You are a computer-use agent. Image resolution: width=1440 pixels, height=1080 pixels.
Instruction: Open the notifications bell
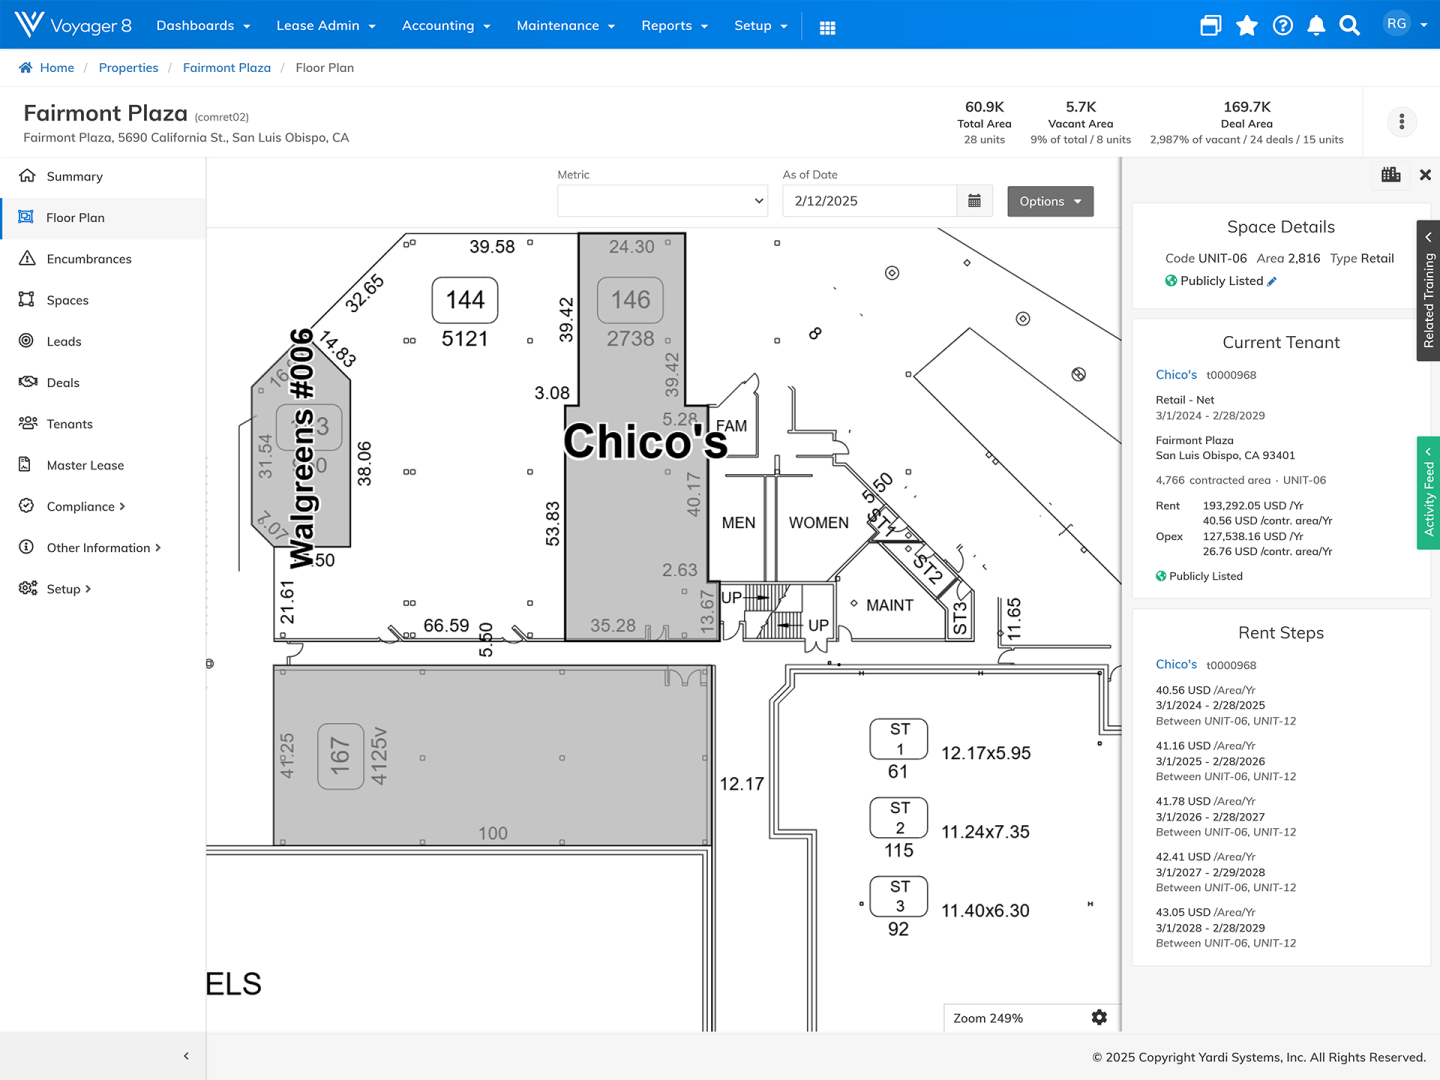pos(1315,25)
